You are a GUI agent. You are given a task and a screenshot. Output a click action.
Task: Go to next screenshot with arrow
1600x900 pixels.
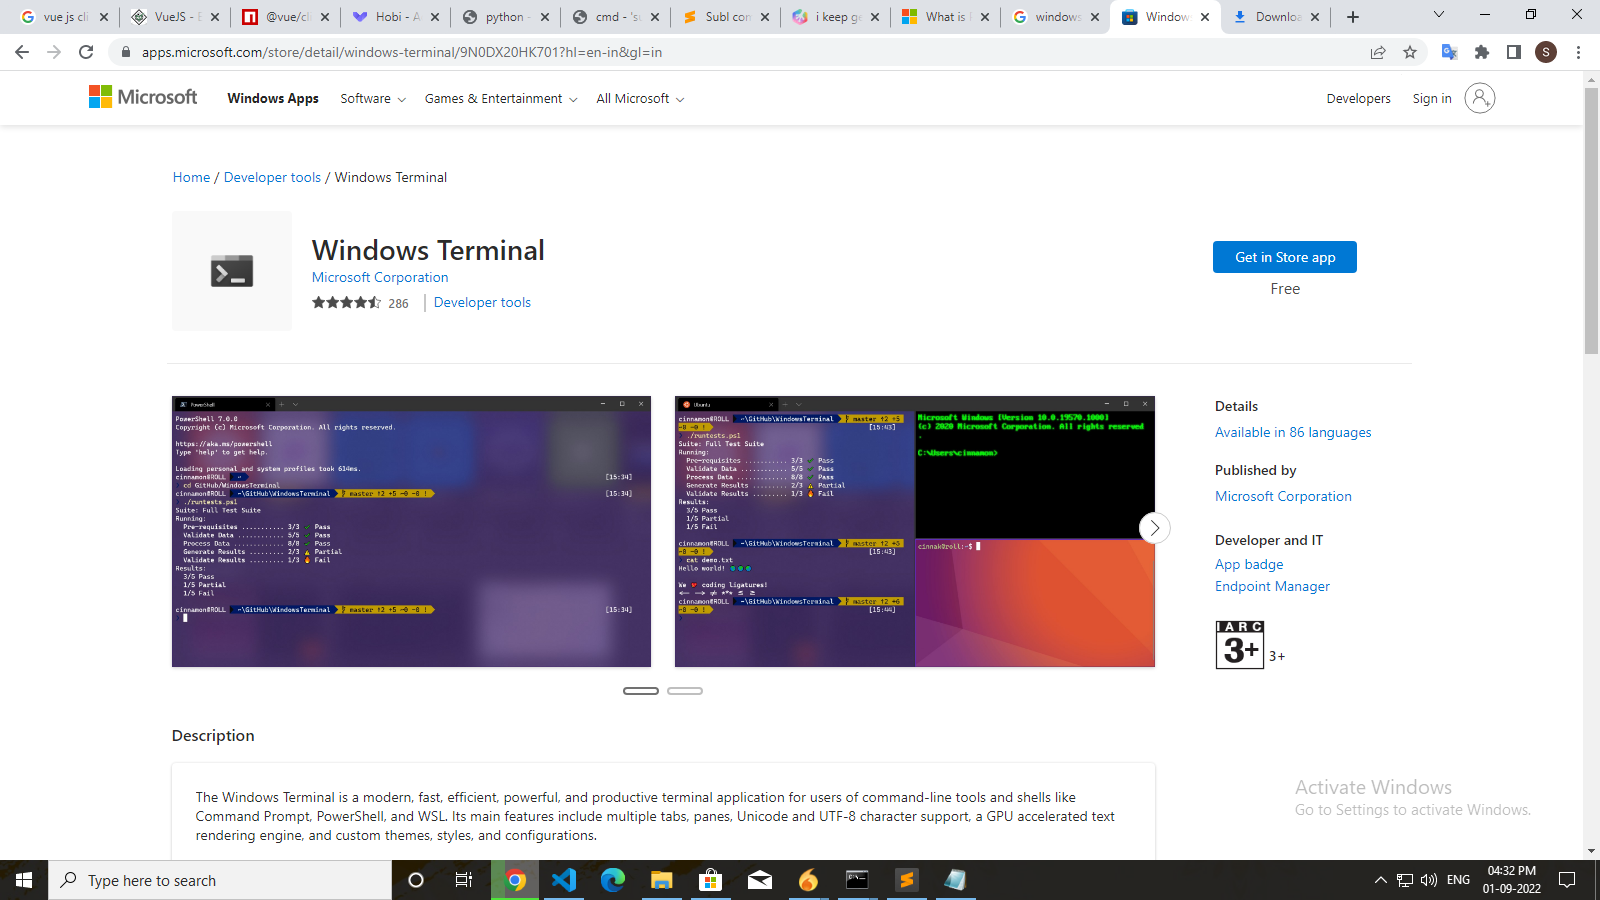[x=1154, y=528]
